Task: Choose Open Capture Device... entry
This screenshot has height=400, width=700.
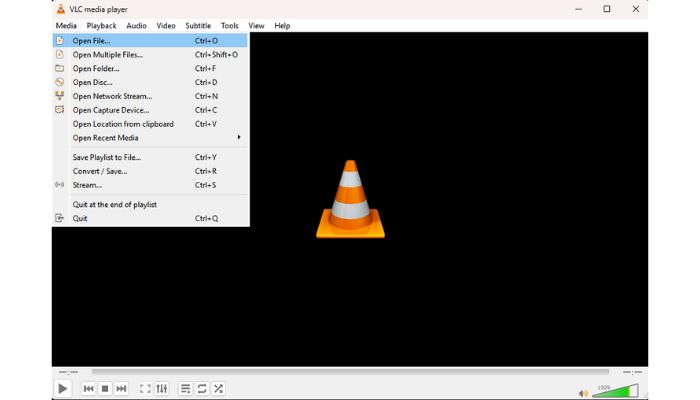Action: click(150, 110)
